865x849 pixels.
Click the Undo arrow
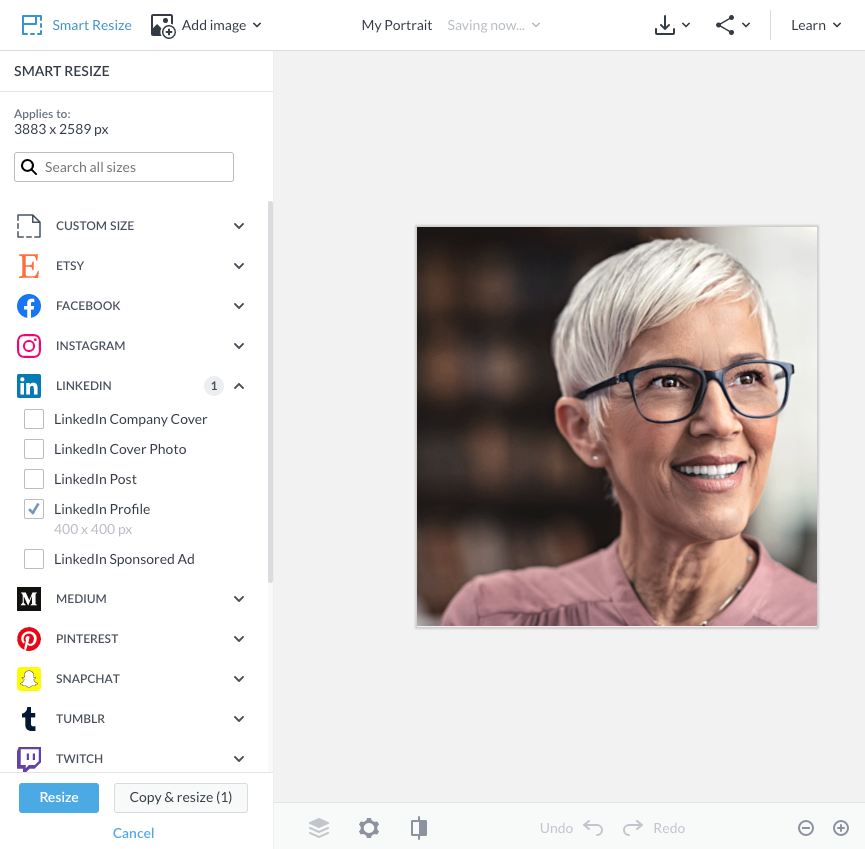(x=594, y=827)
